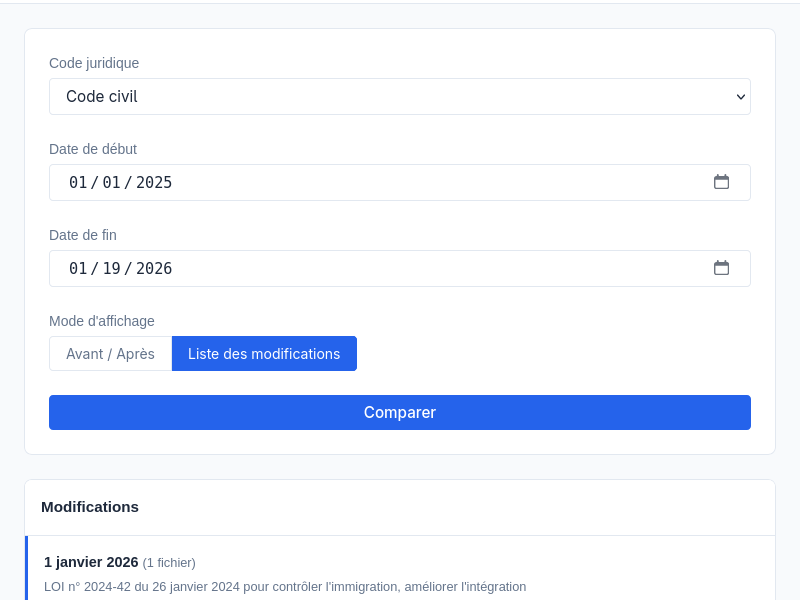
Task: Open the calendar picker for Date de début
Action: (721, 182)
